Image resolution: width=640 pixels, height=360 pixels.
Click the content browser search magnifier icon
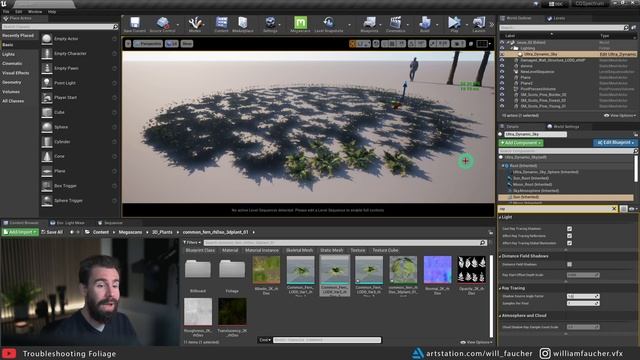pyautogui.click(x=483, y=243)
